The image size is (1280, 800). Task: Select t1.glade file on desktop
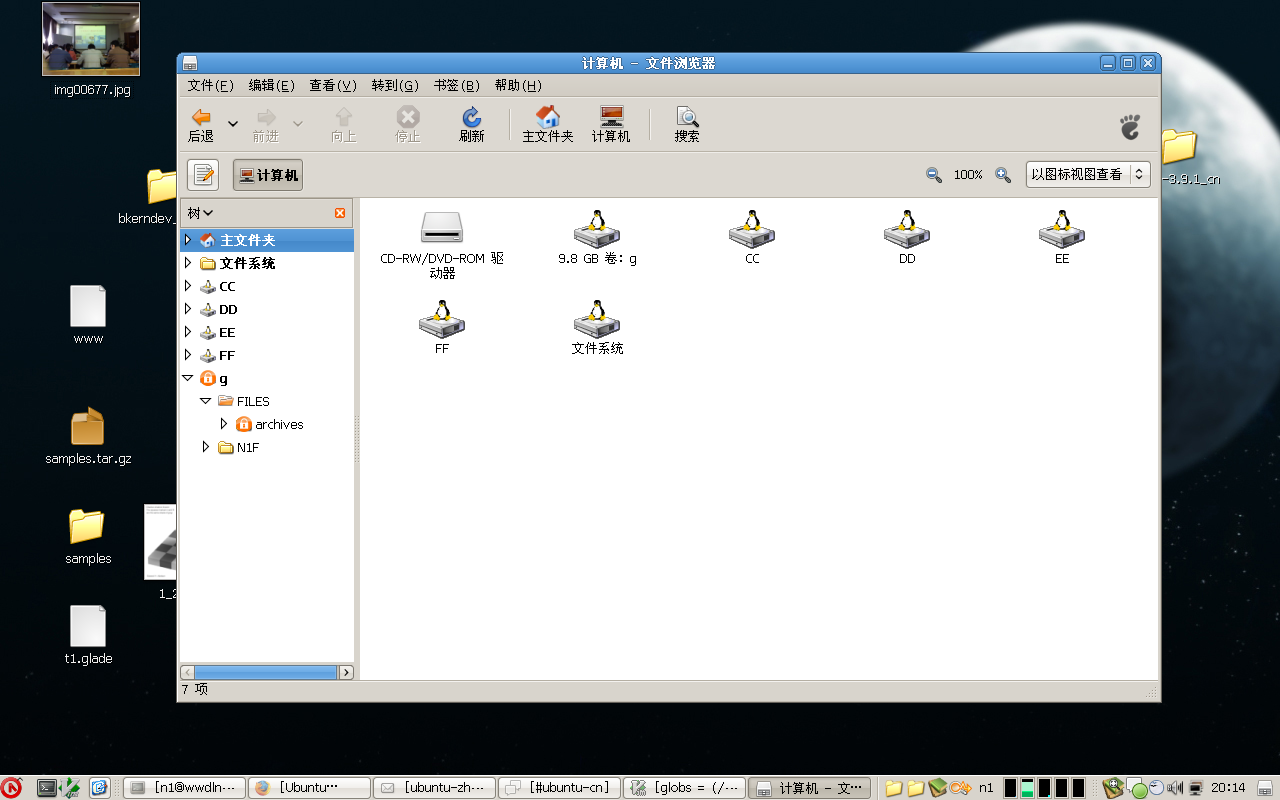coord(88,626)
